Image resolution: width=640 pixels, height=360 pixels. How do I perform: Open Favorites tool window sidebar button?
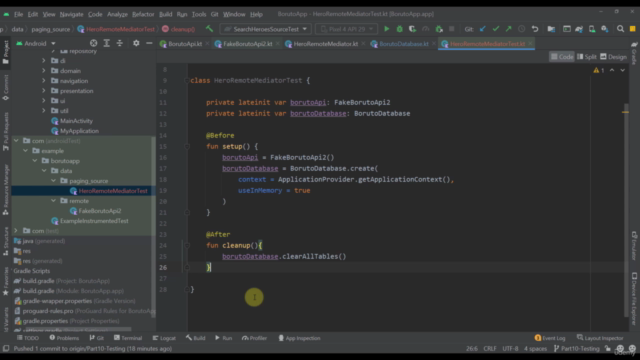(6, 281)
